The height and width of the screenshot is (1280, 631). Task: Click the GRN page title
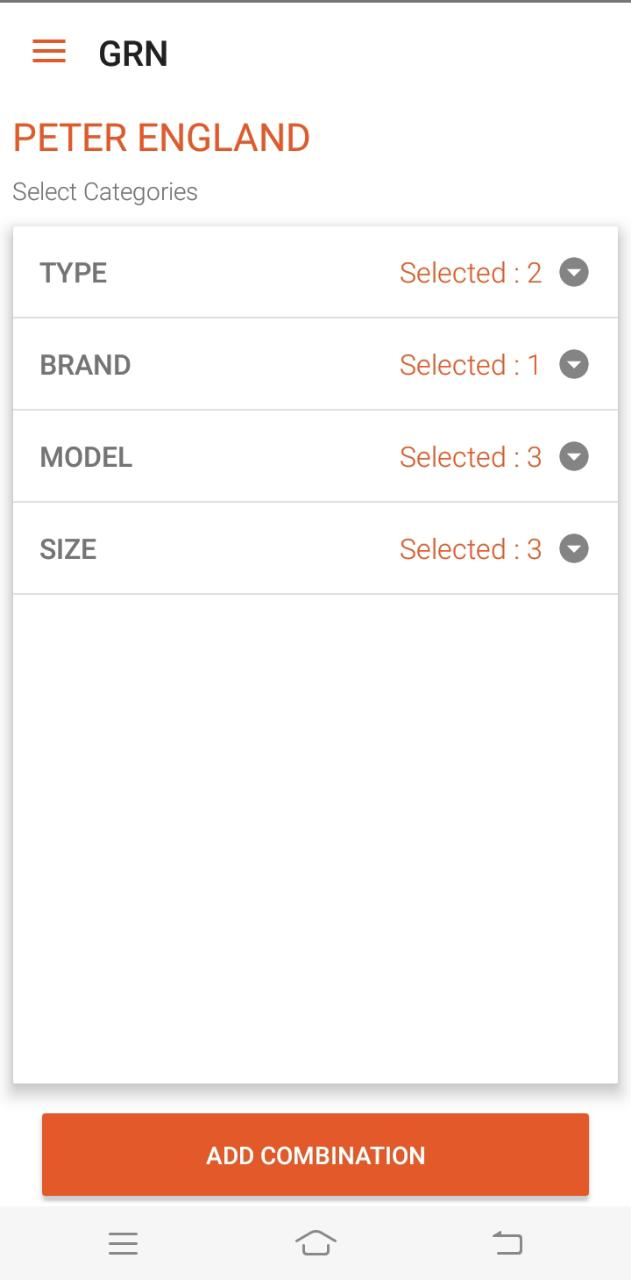pos(133,54)
